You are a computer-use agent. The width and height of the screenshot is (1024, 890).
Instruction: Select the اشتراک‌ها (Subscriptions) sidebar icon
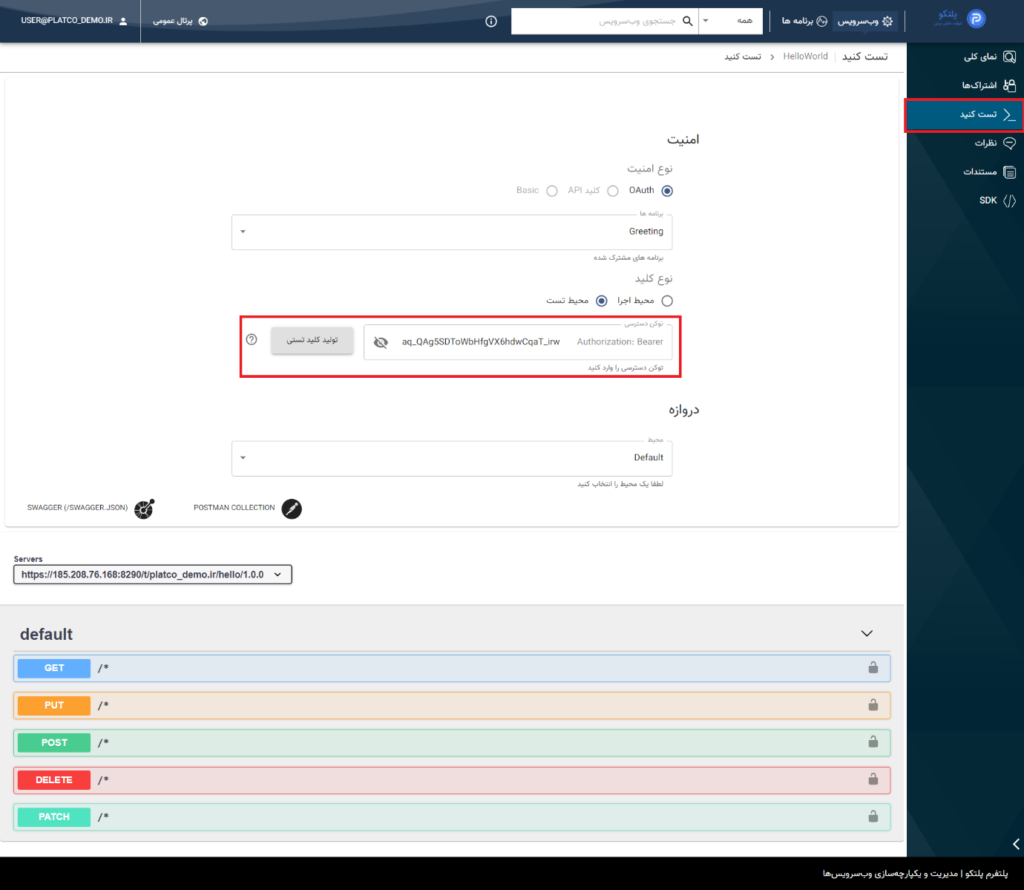1010,86
